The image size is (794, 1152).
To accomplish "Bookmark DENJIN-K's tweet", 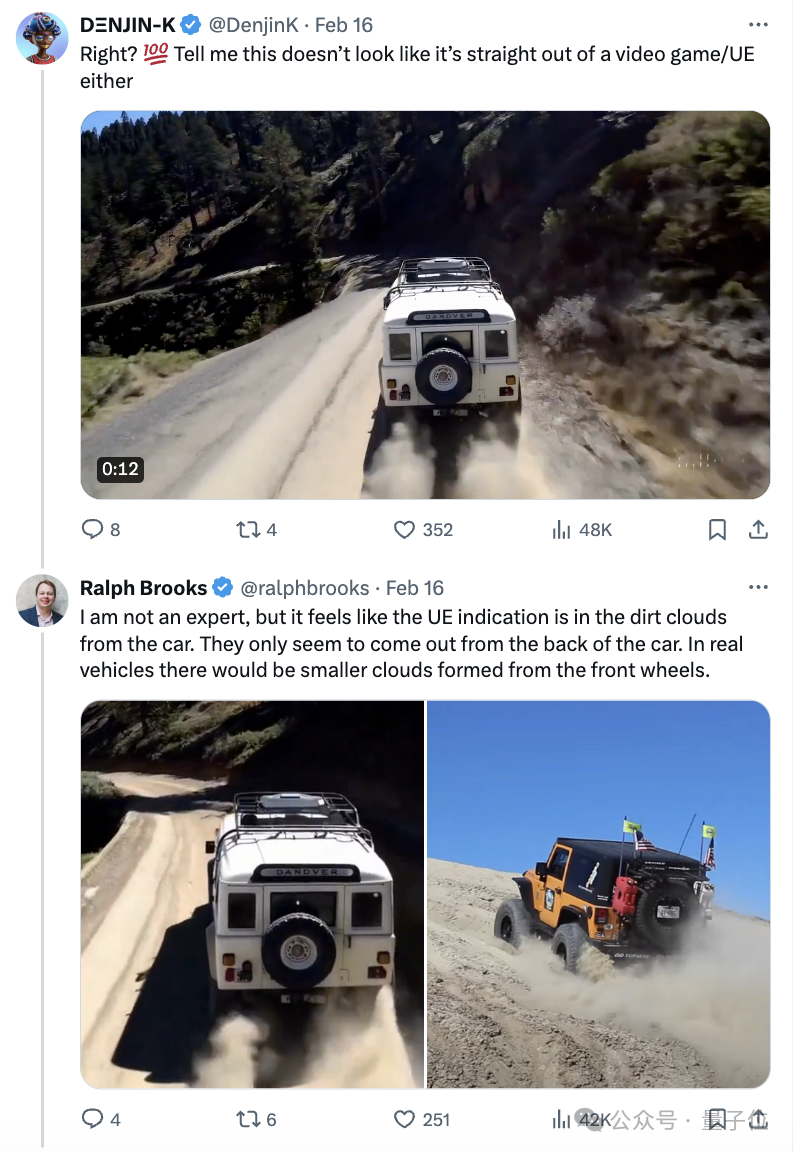I will tap(717, 529).
